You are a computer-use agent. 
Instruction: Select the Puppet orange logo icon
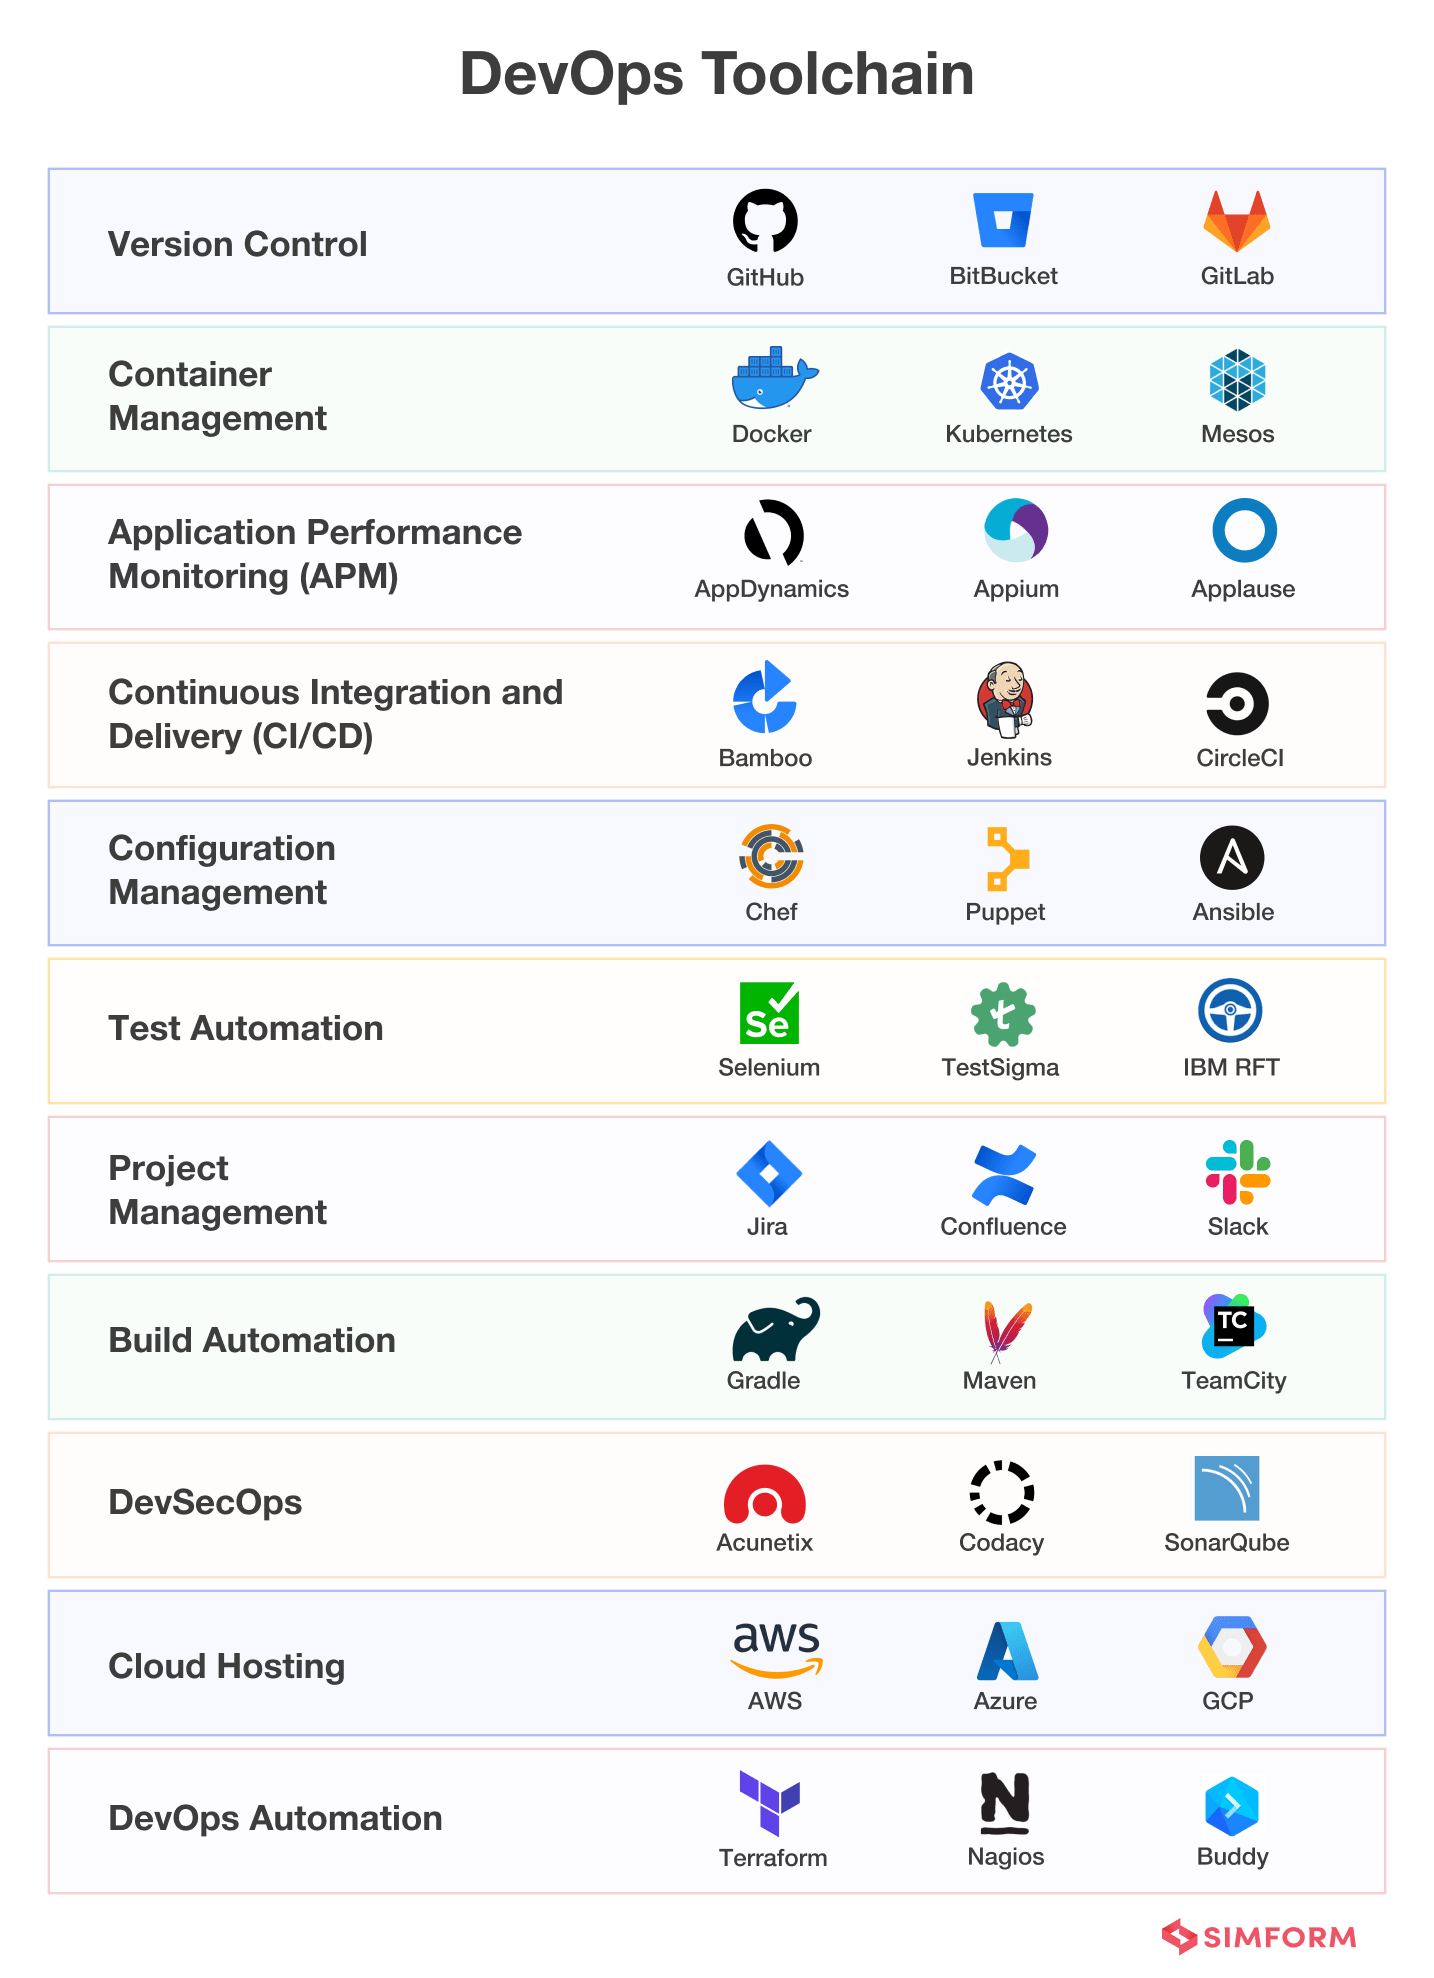1007,858
